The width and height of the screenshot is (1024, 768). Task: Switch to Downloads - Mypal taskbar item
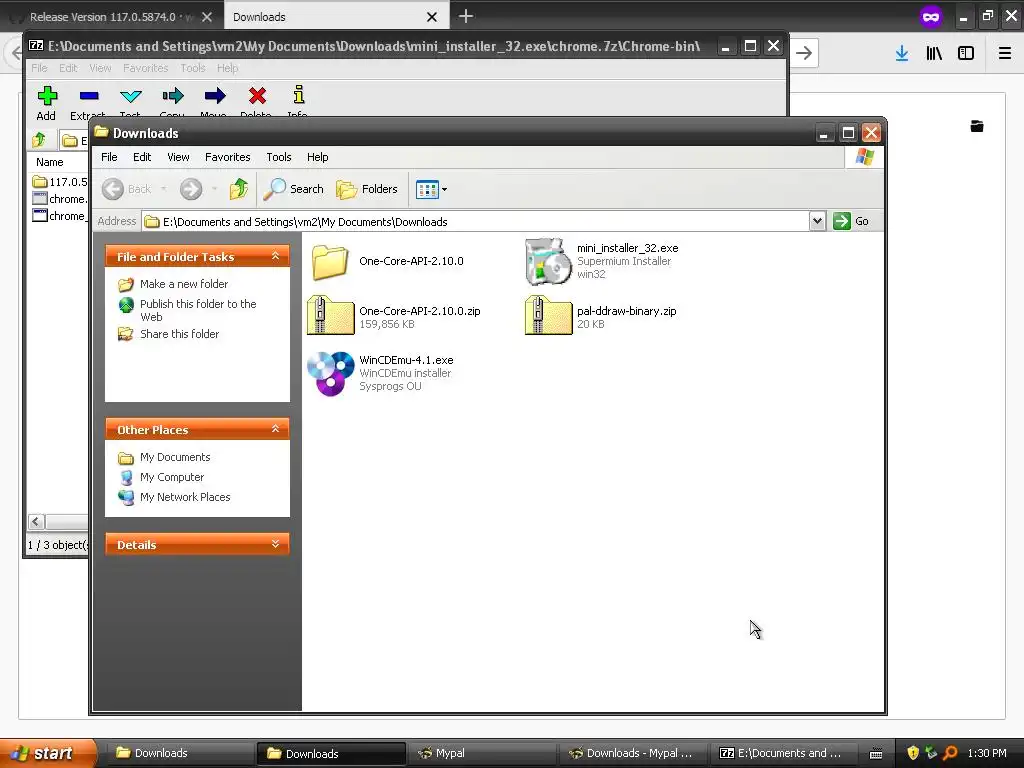(x=635, y=753)
